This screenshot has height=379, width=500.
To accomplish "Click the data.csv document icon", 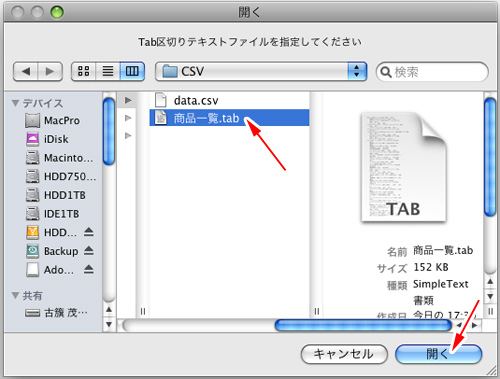I will [161, 100].
